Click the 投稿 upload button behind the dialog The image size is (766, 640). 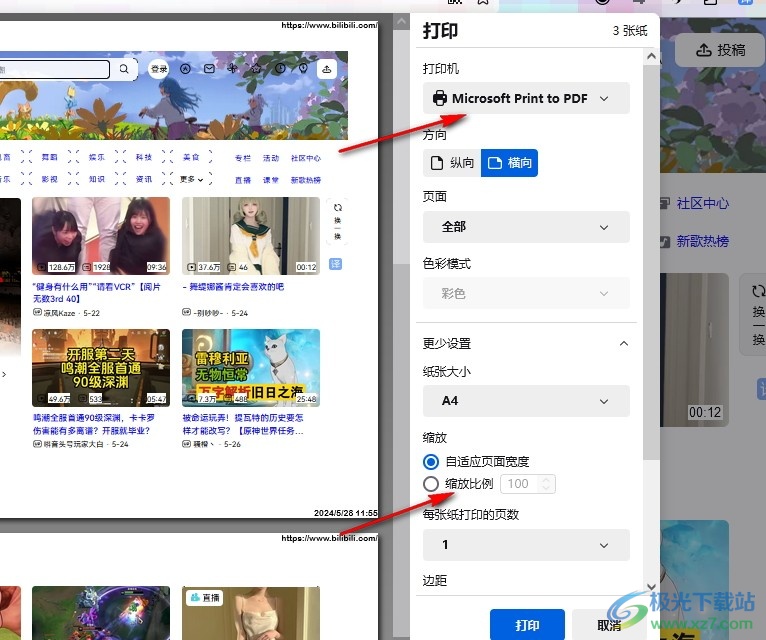(x=721, y=49)
